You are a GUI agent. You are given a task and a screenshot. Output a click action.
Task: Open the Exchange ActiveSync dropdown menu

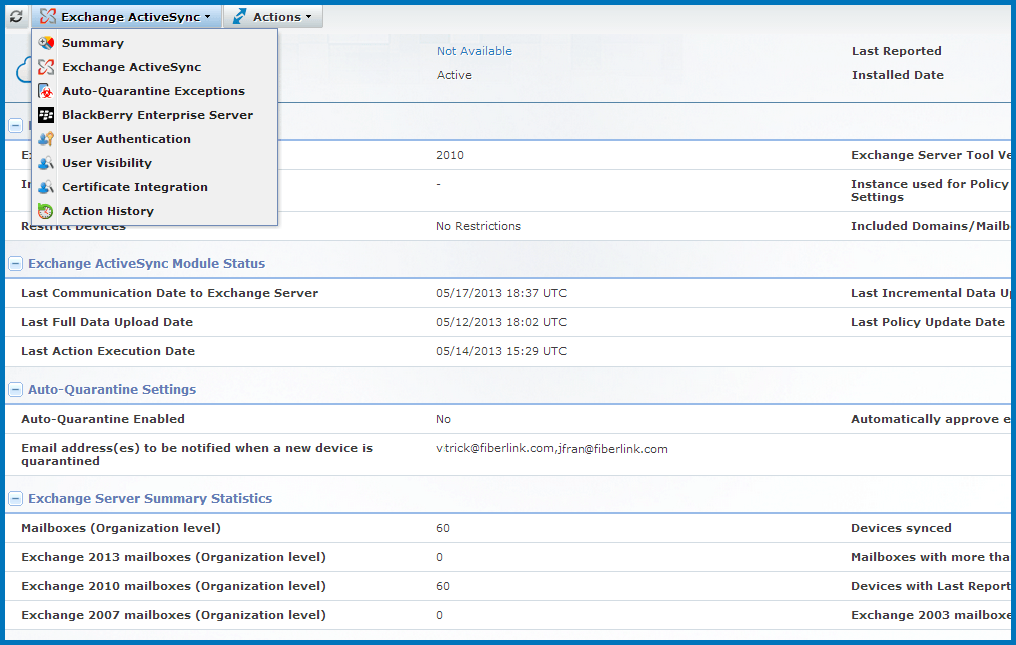pyautogui.click(x=126, y=17)
